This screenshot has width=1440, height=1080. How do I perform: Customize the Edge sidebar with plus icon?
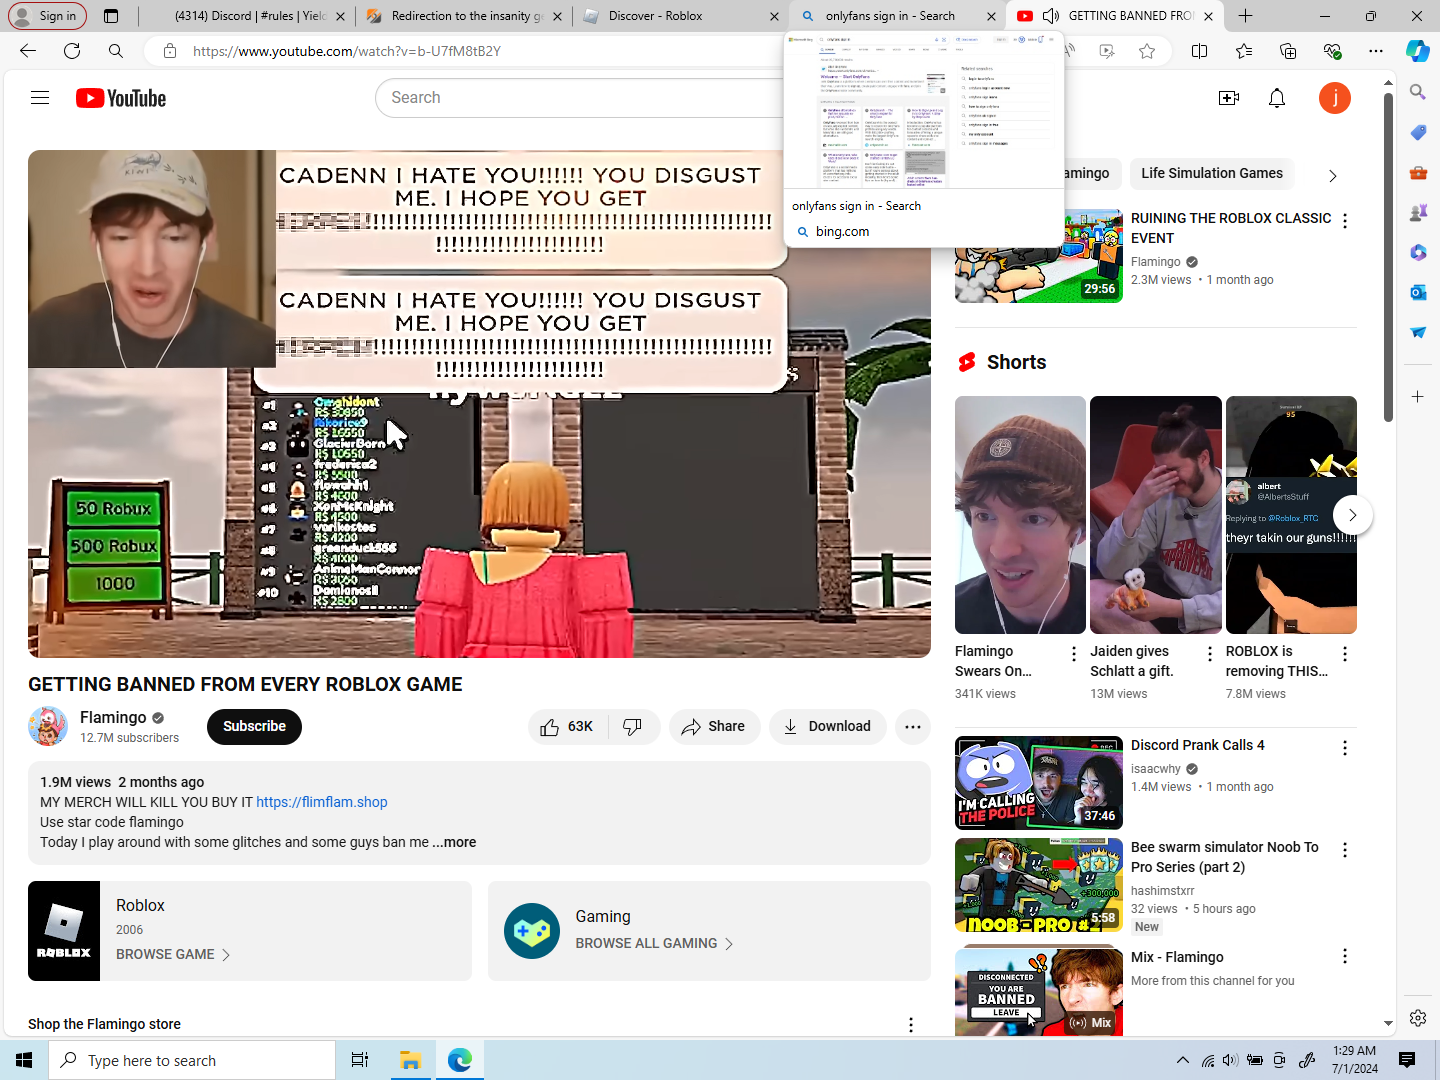point(1418,397)
